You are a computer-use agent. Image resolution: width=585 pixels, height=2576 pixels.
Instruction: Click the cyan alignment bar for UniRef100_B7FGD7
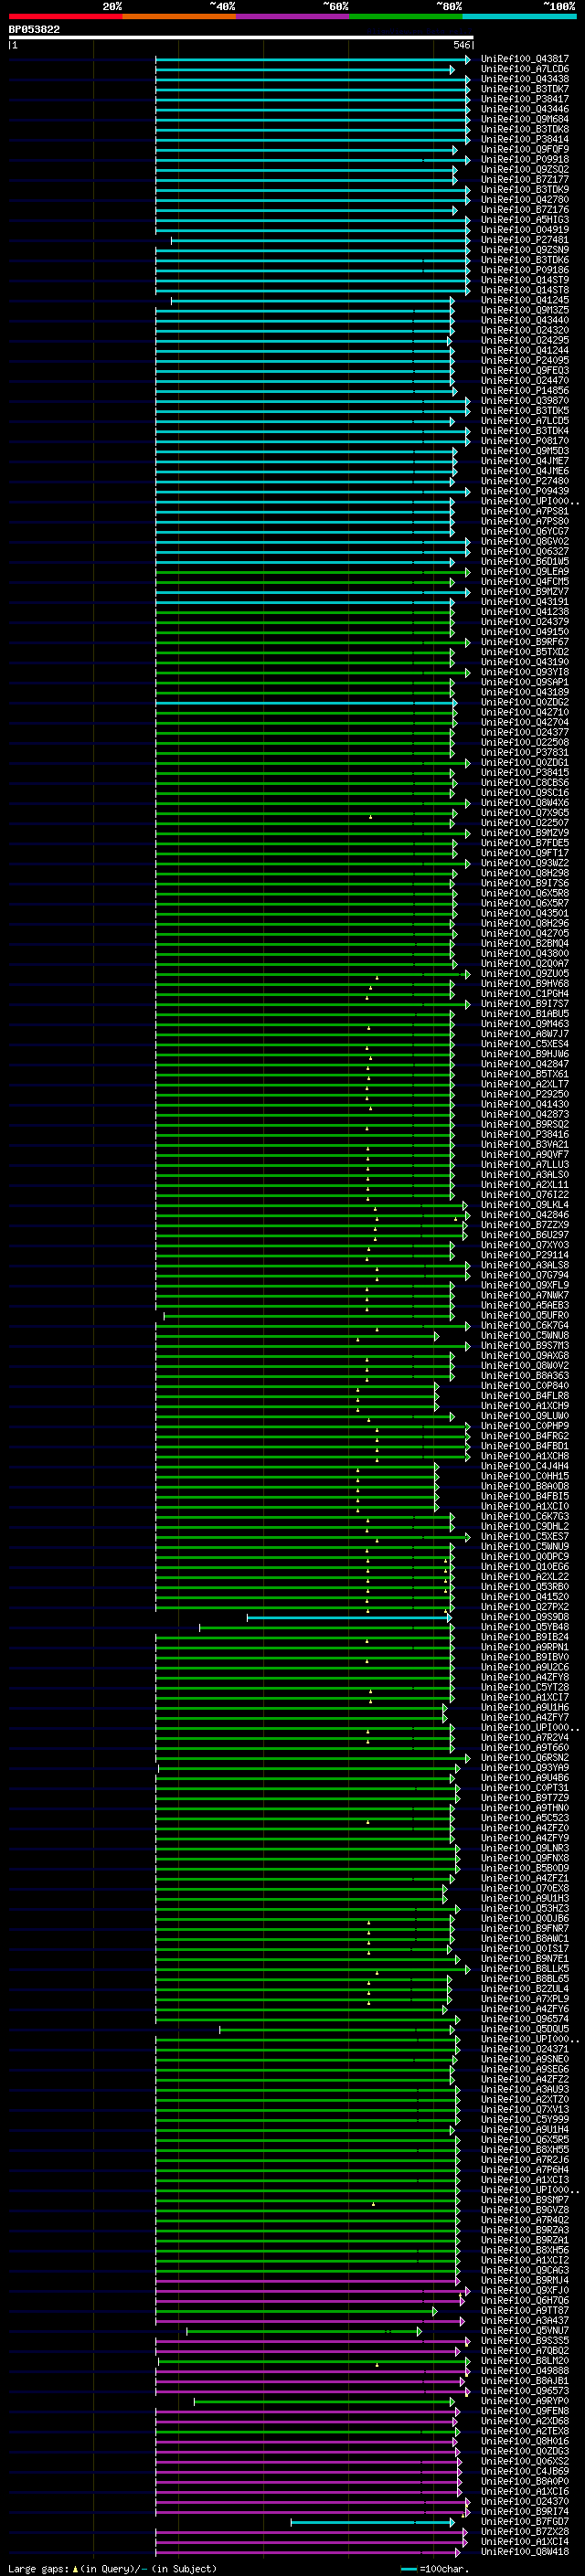372,2521
